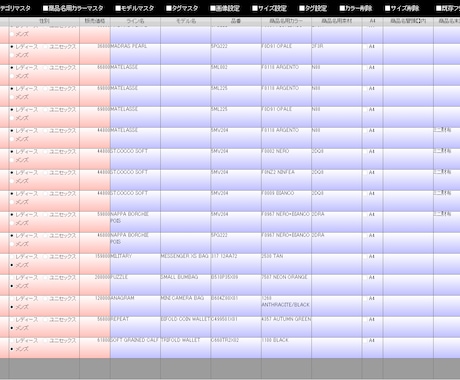The image size is (460, 380).
Task: Click the PUZZLE line name cell
Action: coord(135,285)
